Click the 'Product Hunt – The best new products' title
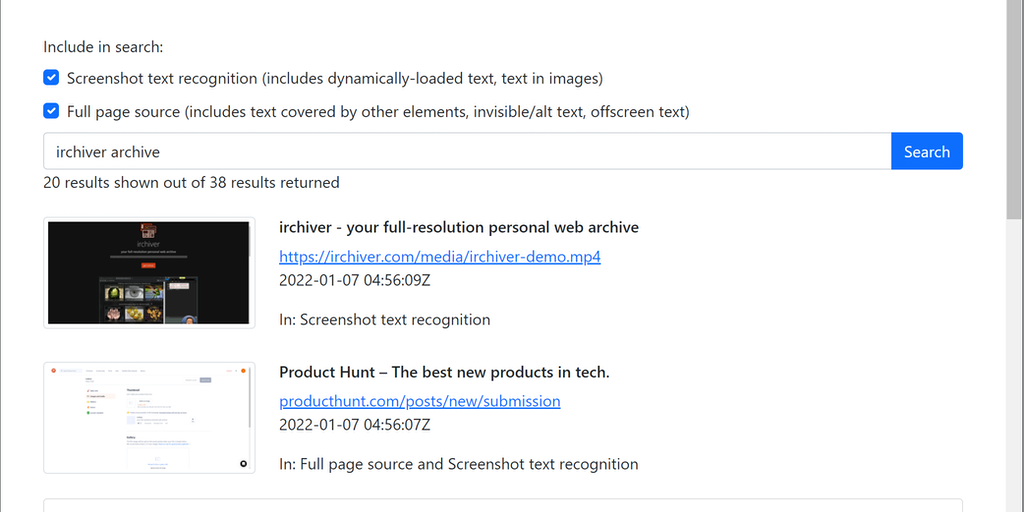The height and width of the screenshot is (512, 1024). point(444,372)
